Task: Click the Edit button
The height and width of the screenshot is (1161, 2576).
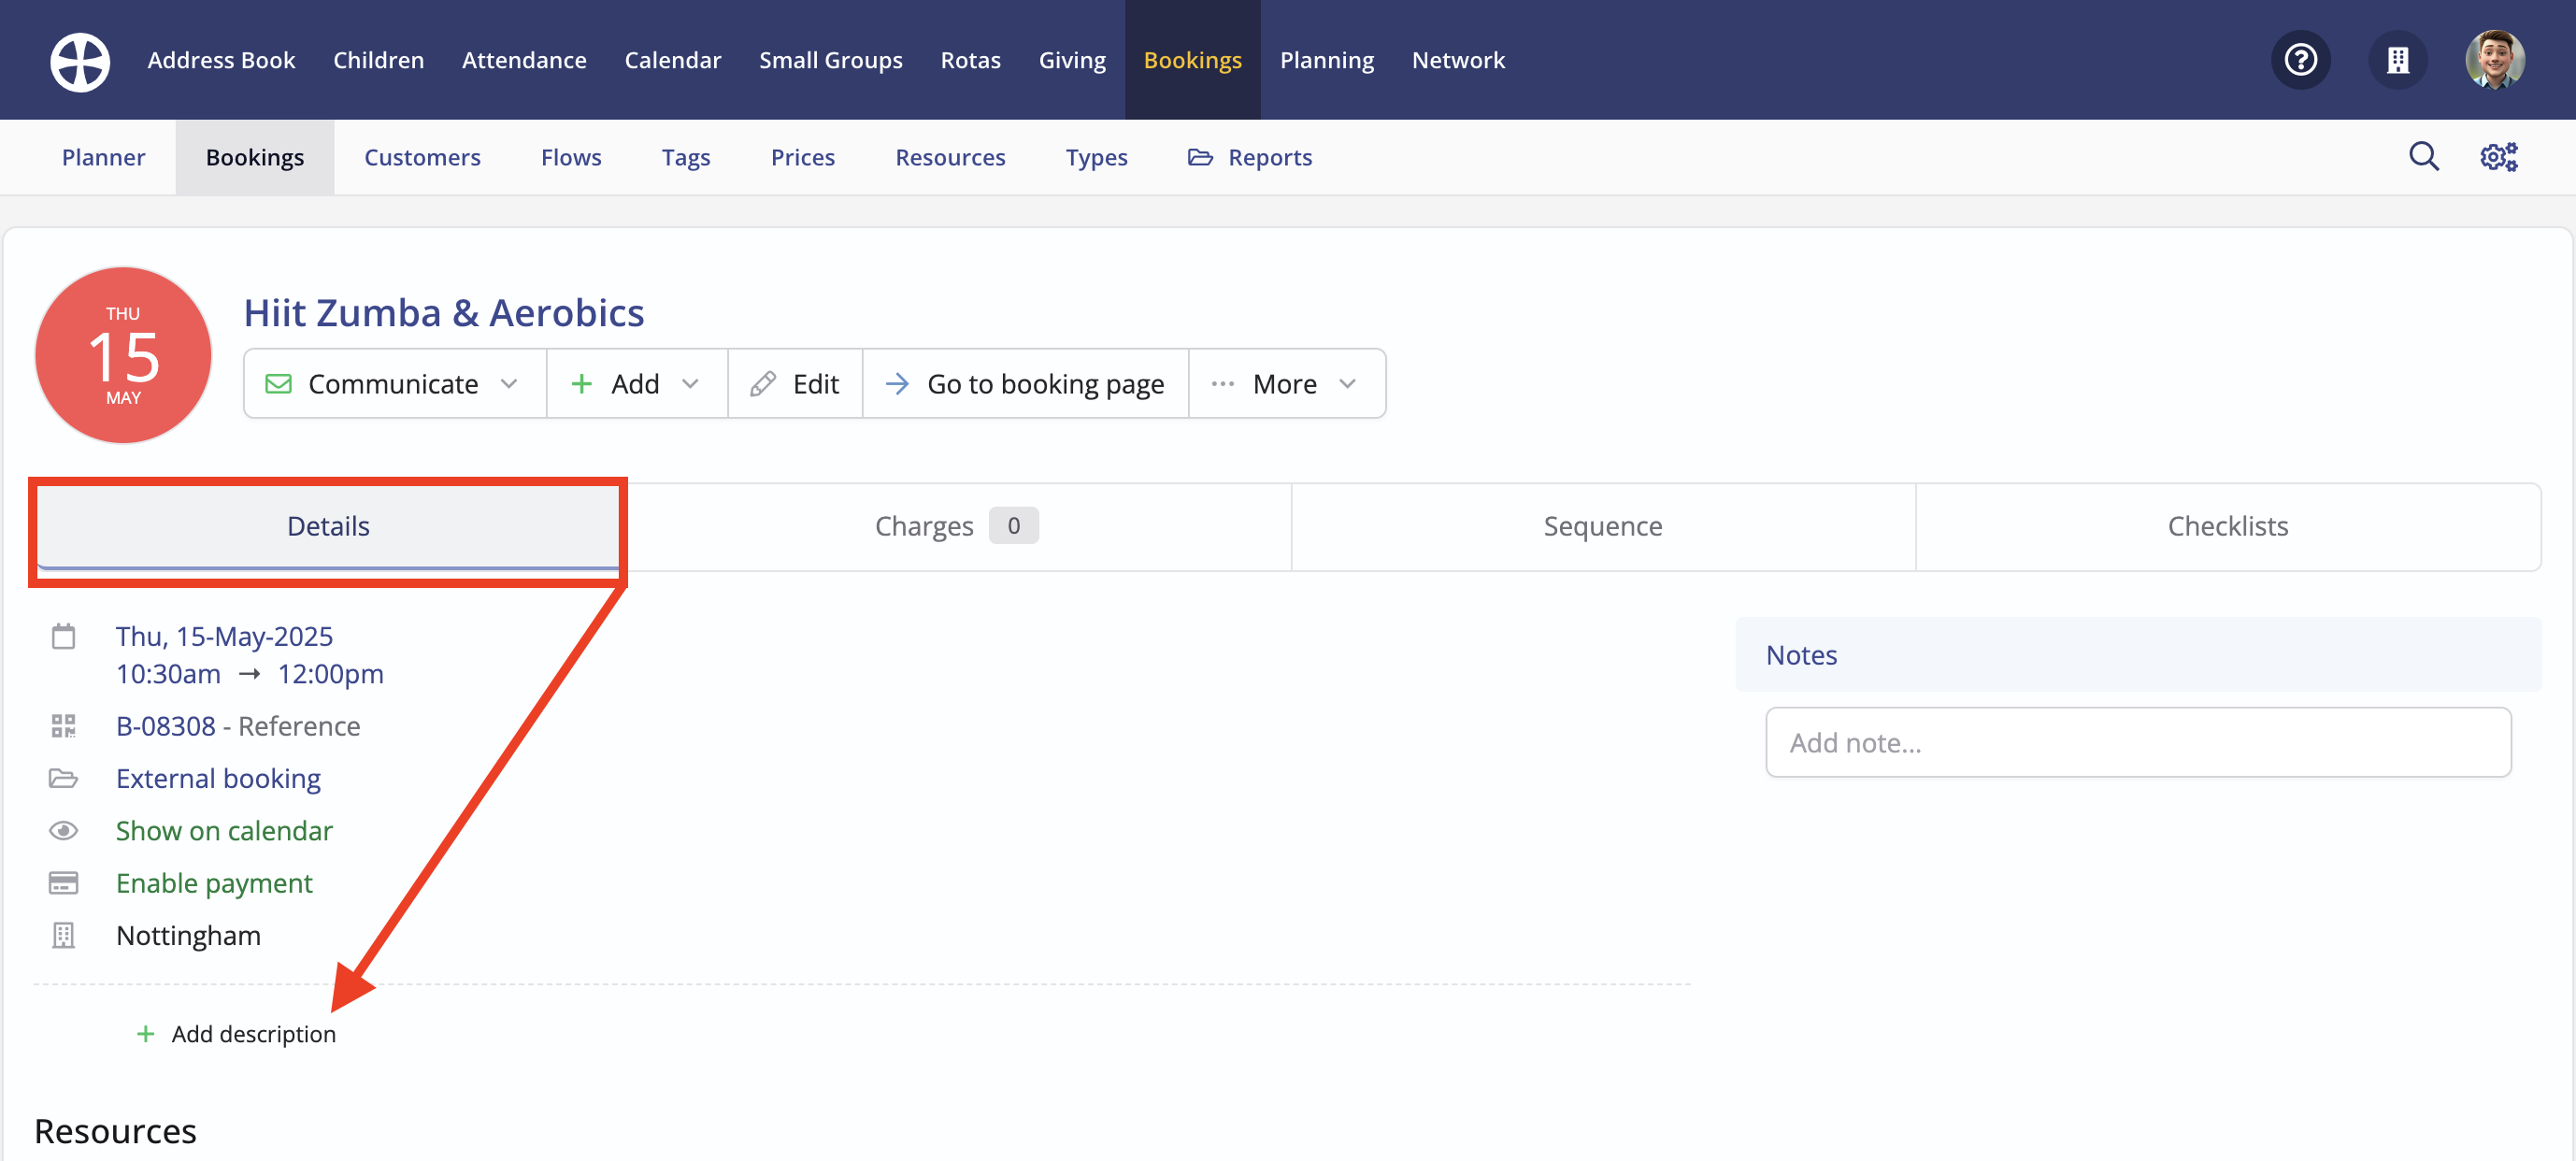Action: pyautogui.click(x=795, y=383)
